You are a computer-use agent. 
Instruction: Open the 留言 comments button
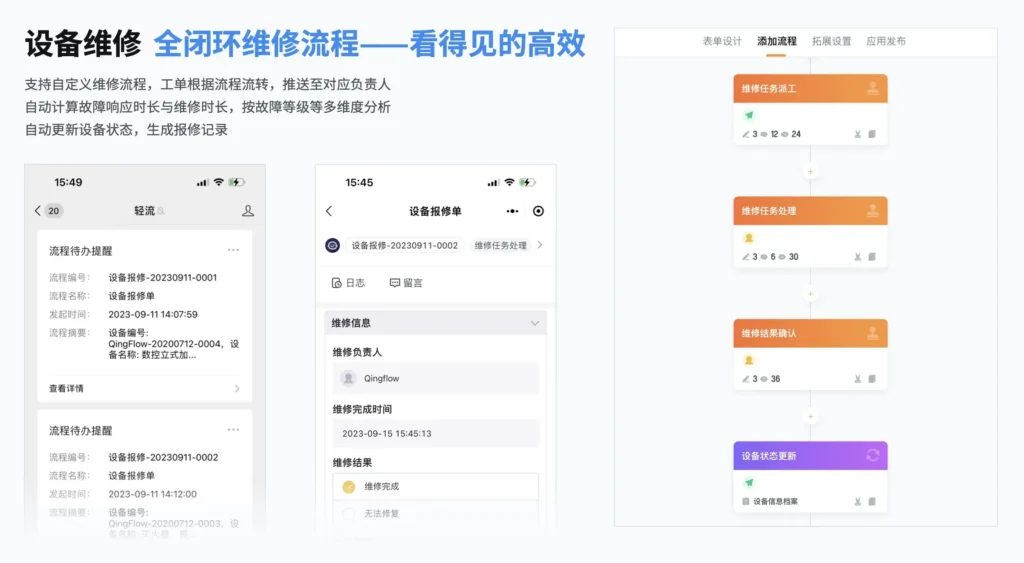coord(406,283)
